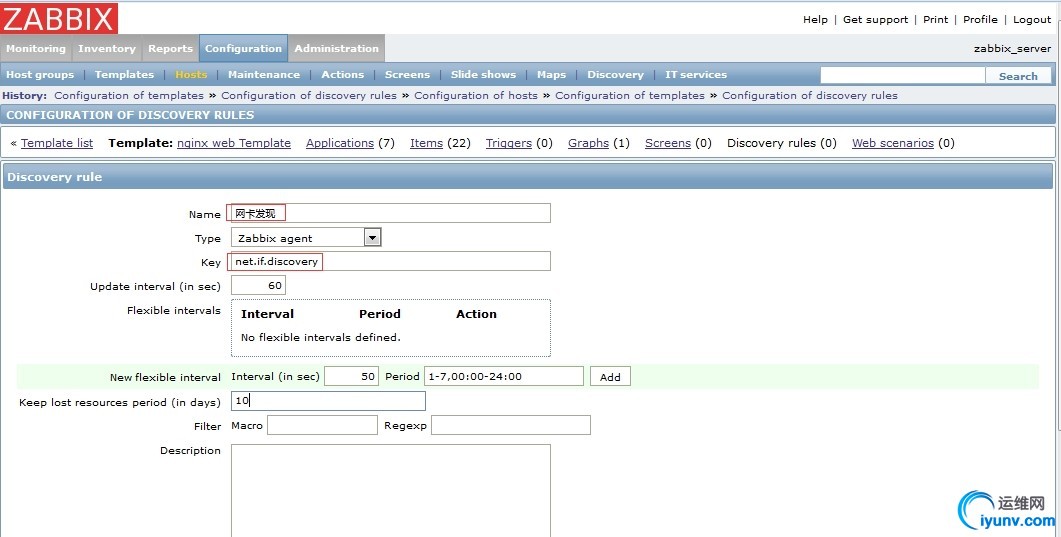Open the Slide shows submenu
Screen dimensions: 1061x537
click(483, 74)
